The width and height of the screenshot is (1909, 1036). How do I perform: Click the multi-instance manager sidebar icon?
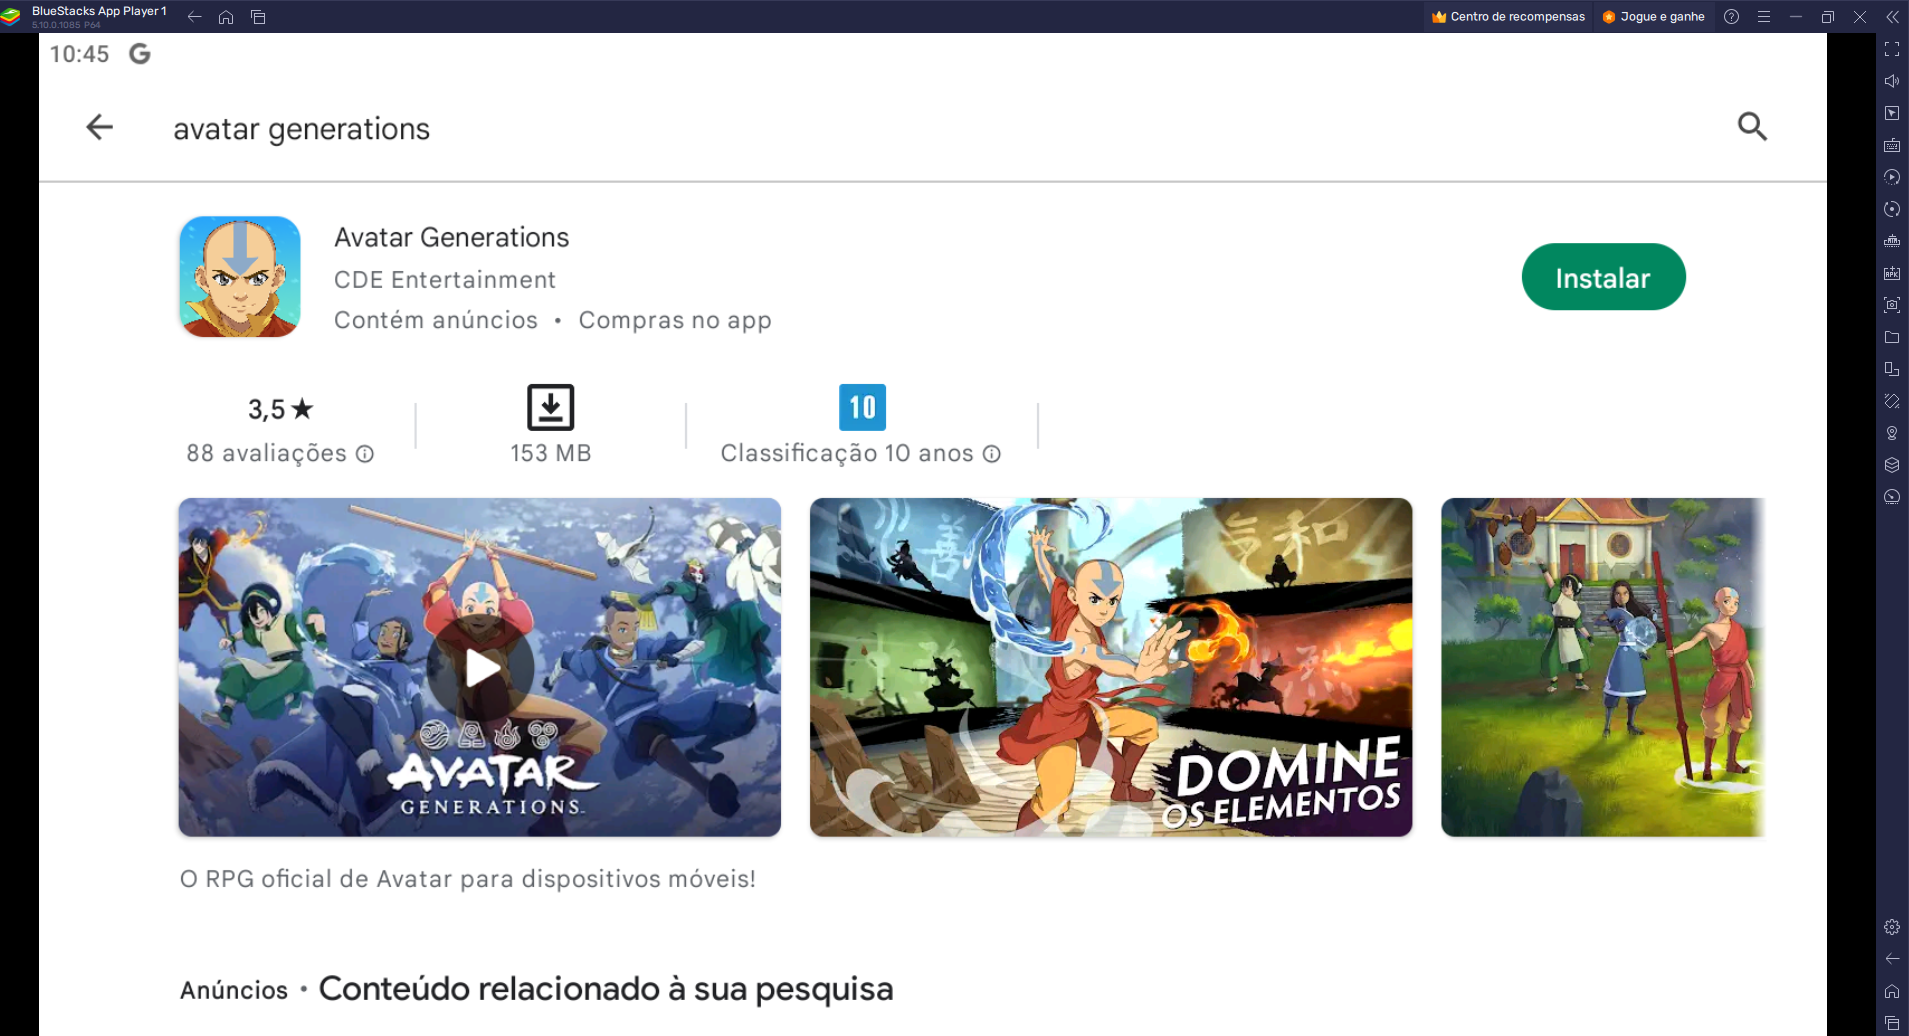1892,369
